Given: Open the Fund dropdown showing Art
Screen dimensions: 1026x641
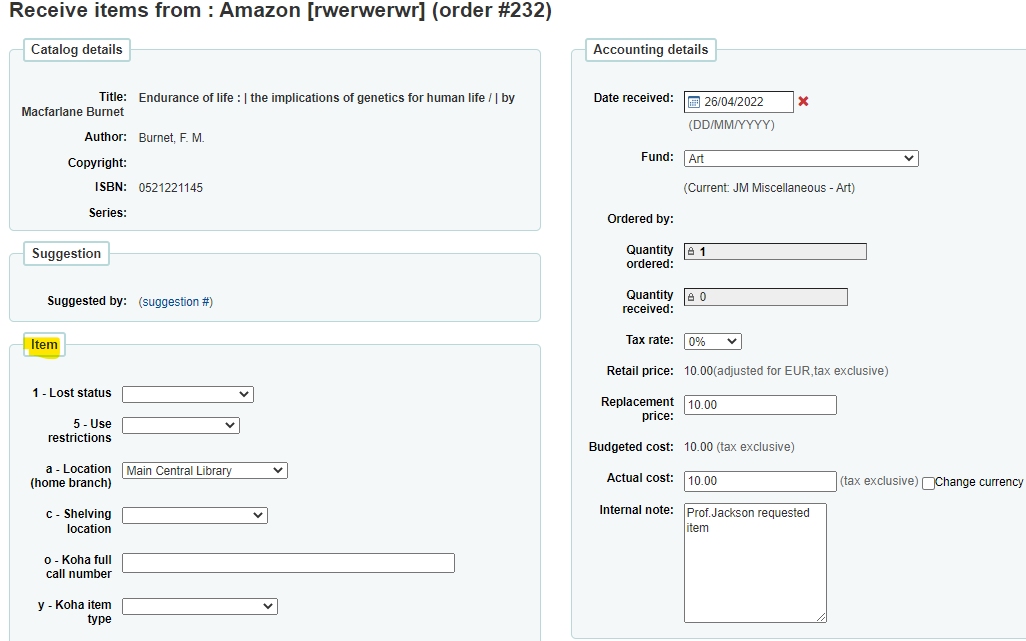Looking at the screenshot, I should [800, 158].
